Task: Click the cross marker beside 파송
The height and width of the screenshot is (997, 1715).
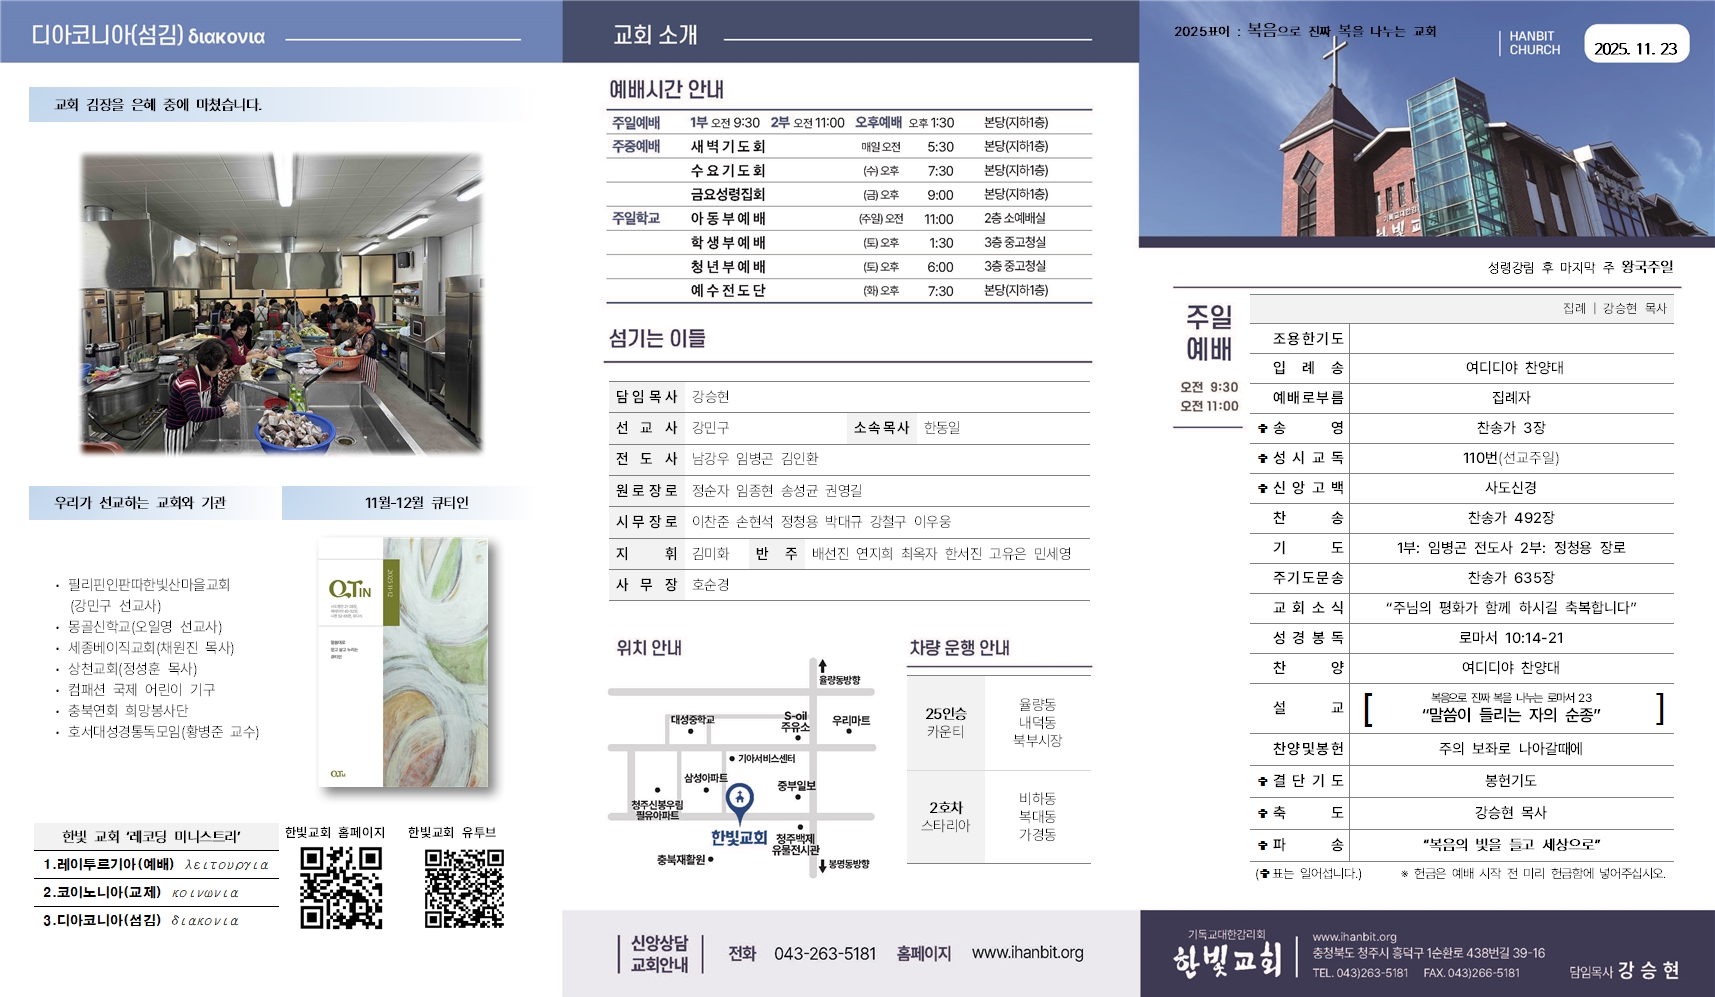Action: (x=1263, y=845)
